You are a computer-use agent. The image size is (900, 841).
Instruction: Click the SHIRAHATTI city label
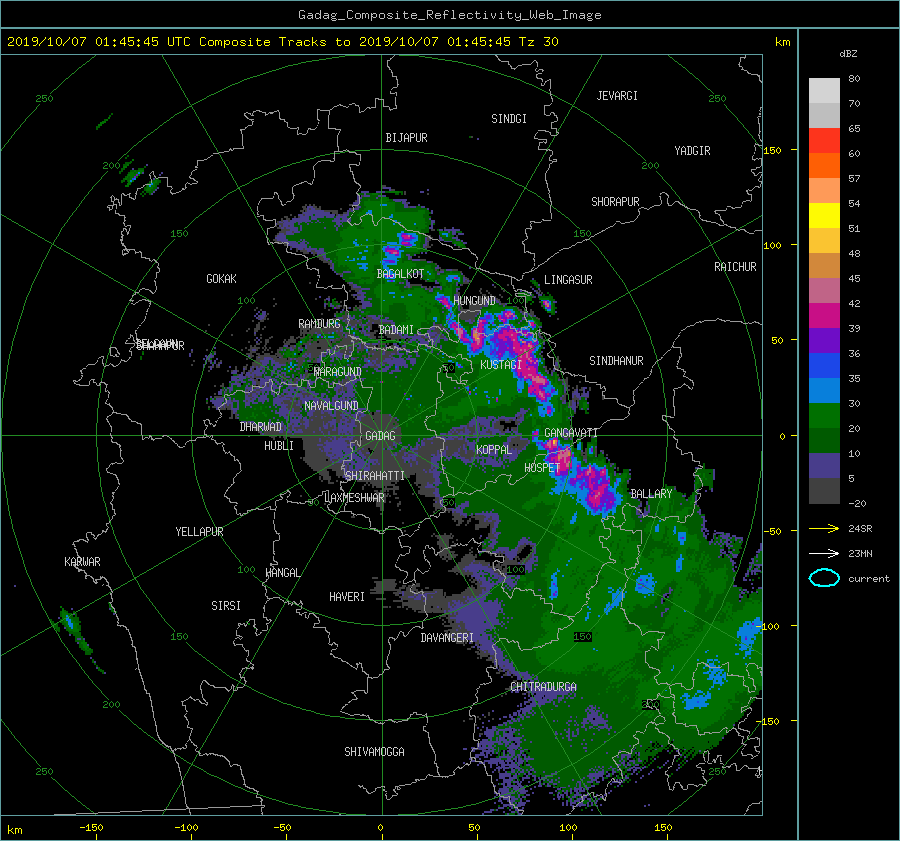click(x=375, y=475)
